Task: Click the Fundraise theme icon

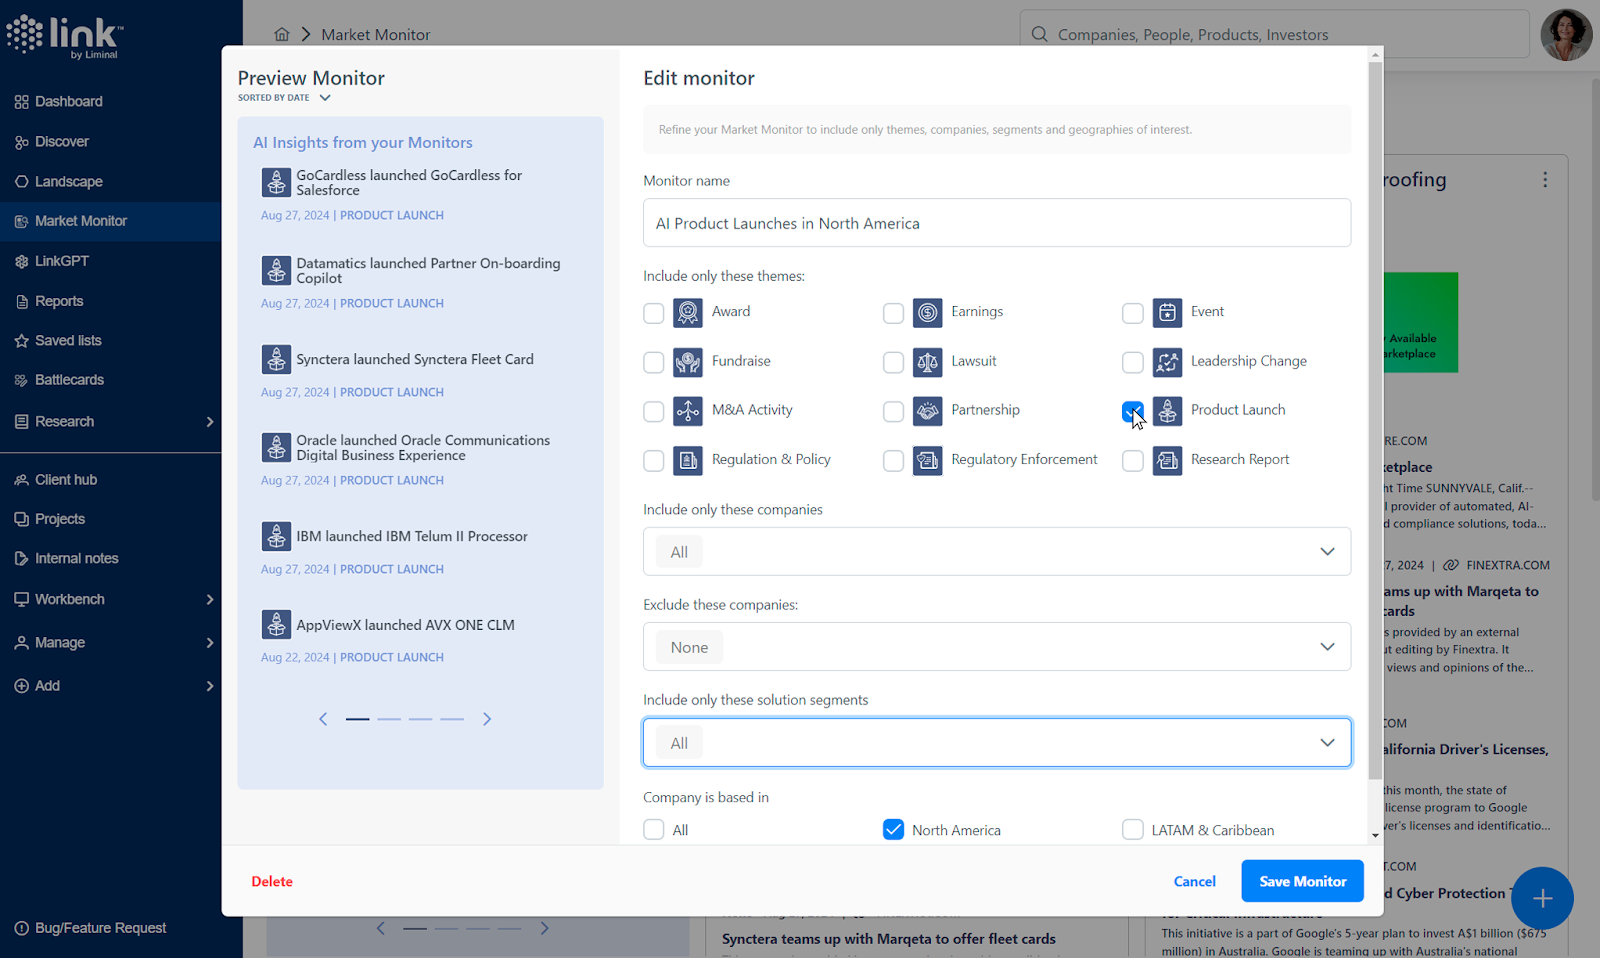Action: (688, 362)
